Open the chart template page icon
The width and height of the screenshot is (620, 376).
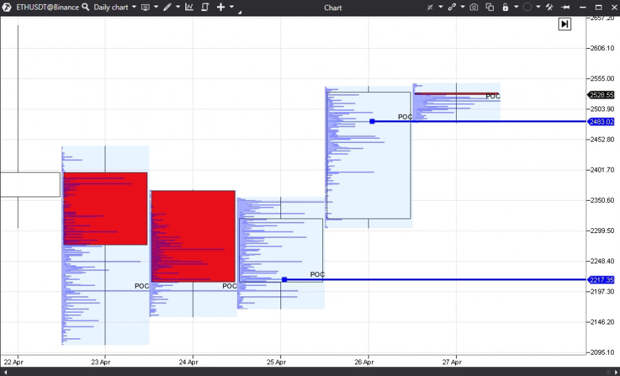pyautogui.click(x=205, y=7)
